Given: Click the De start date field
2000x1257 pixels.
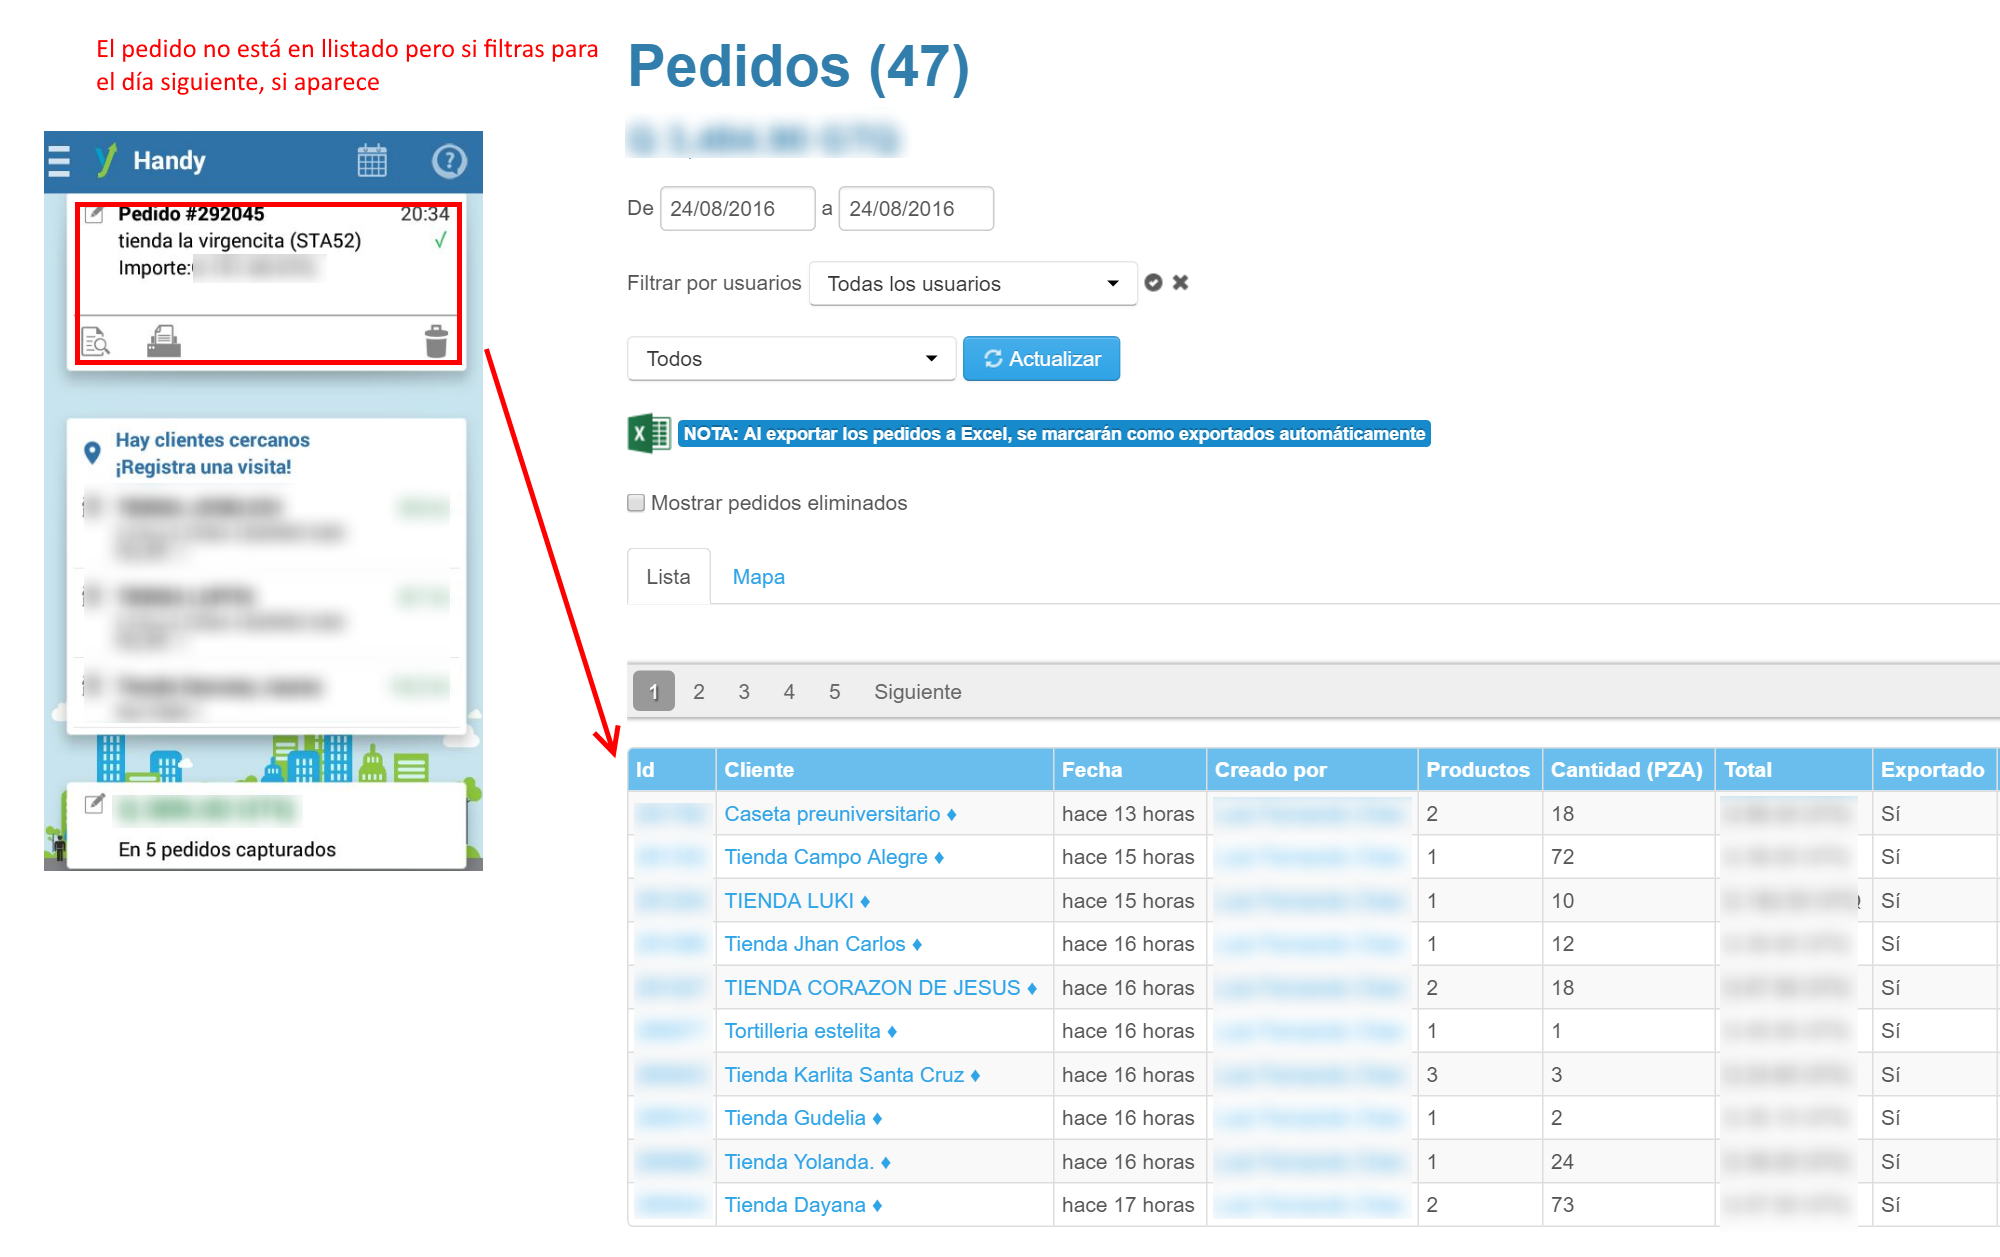Looking at the screenshot, I should pos(737,209).
